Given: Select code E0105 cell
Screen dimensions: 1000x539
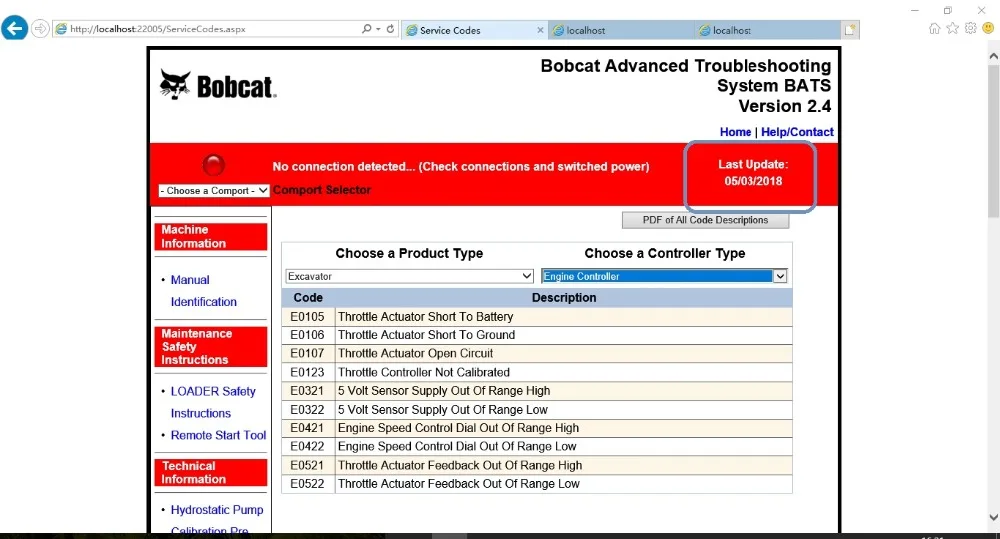Looking at the screenshot, I should [307, 316].
